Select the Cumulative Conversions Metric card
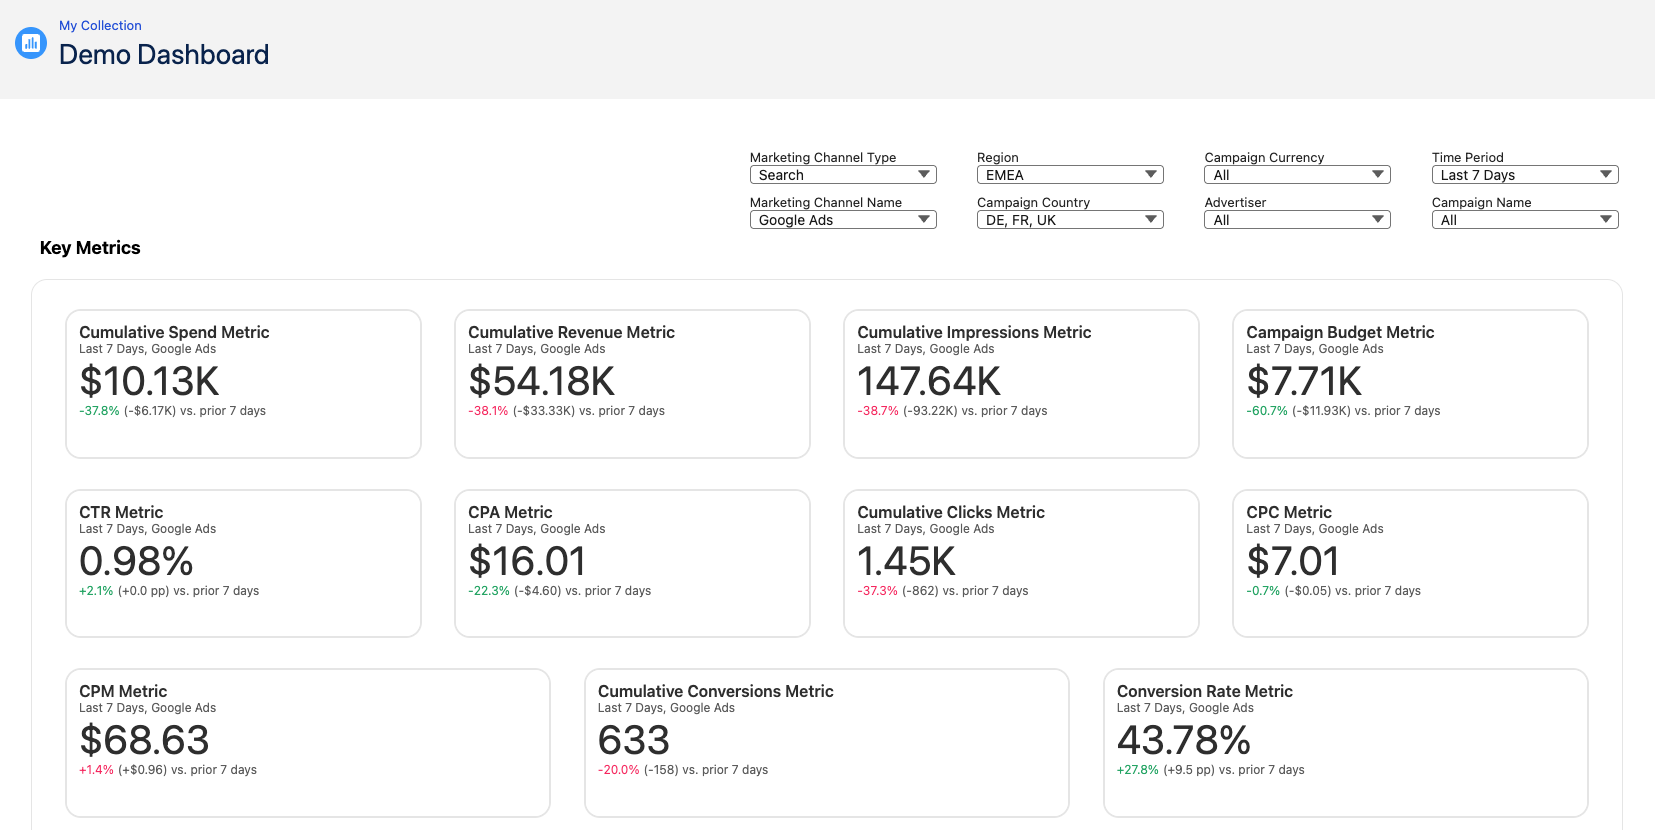The width and height of the screenshot is (1655, 830). [x=826, y=742]
